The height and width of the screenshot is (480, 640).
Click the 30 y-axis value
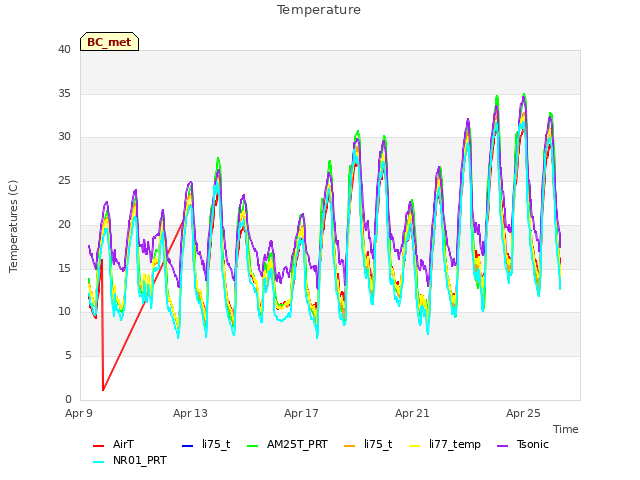click(64, 137)
